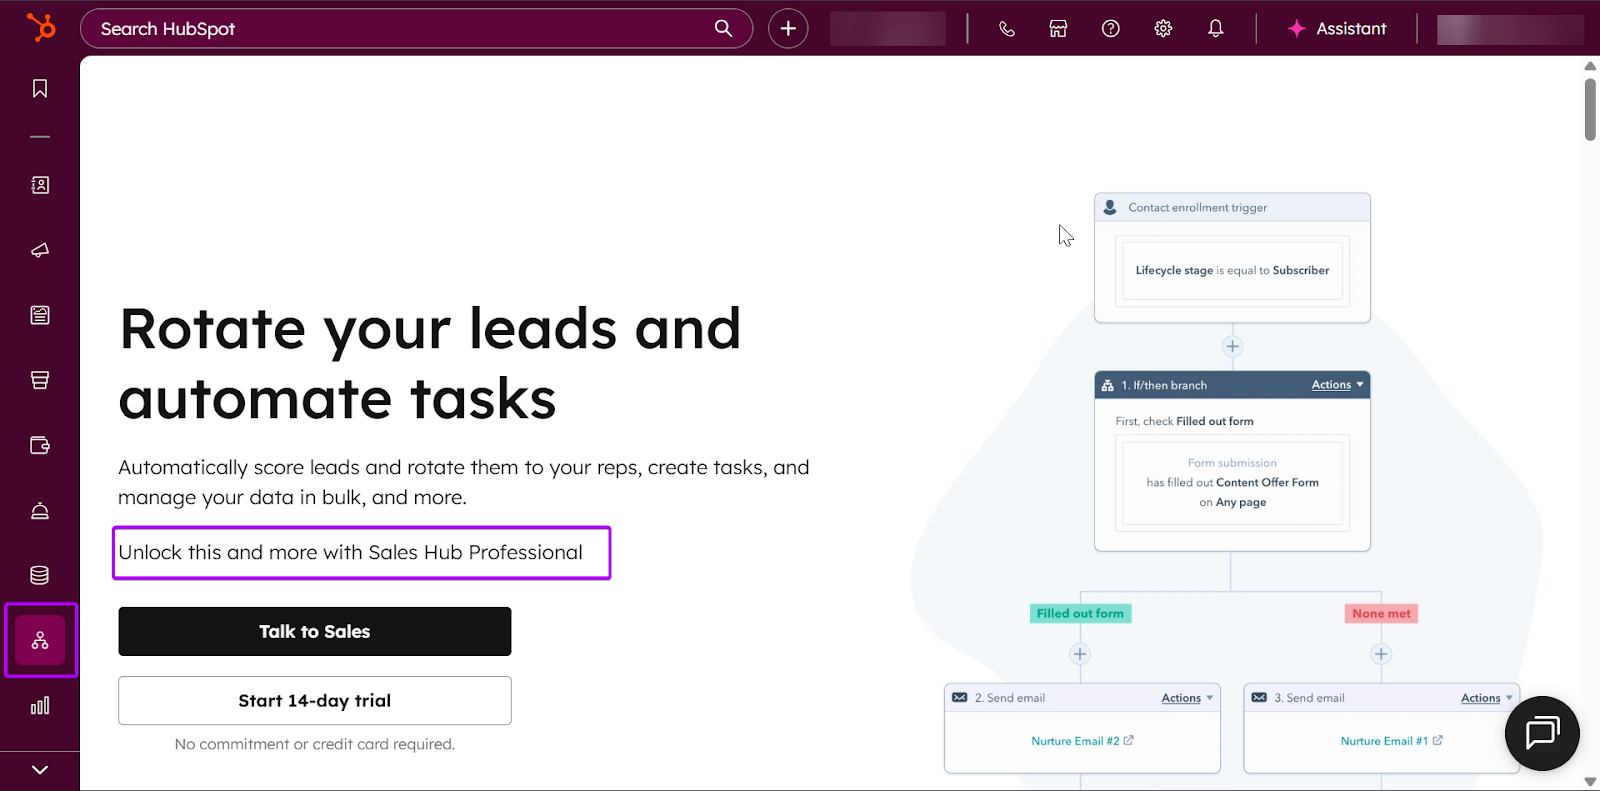
Task: Click the Content Offer Form condition
Action: click(x=1232, y=482)
